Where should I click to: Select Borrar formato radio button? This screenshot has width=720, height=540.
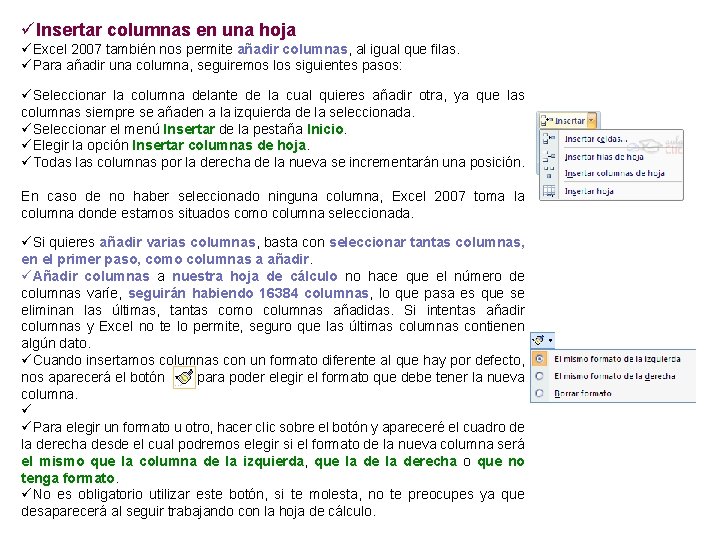pos(539,393)
